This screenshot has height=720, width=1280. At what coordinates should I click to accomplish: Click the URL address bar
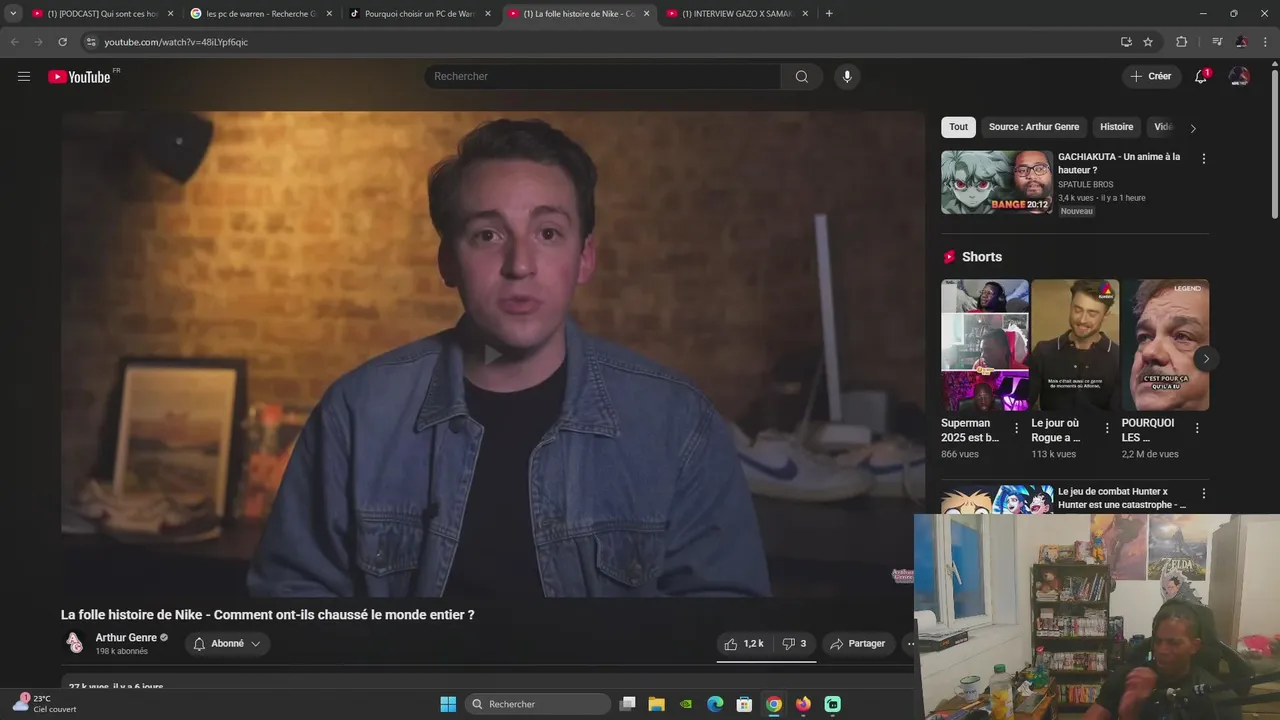[x=600, y=42]
